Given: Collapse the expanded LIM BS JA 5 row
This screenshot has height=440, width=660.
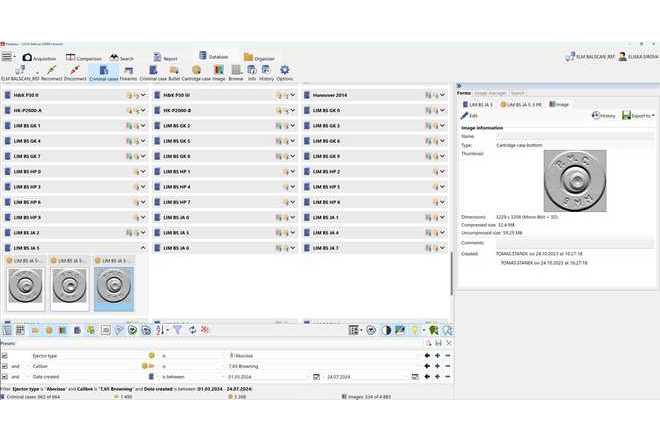Looking at the screenshot, I should (x=143, y=248).
